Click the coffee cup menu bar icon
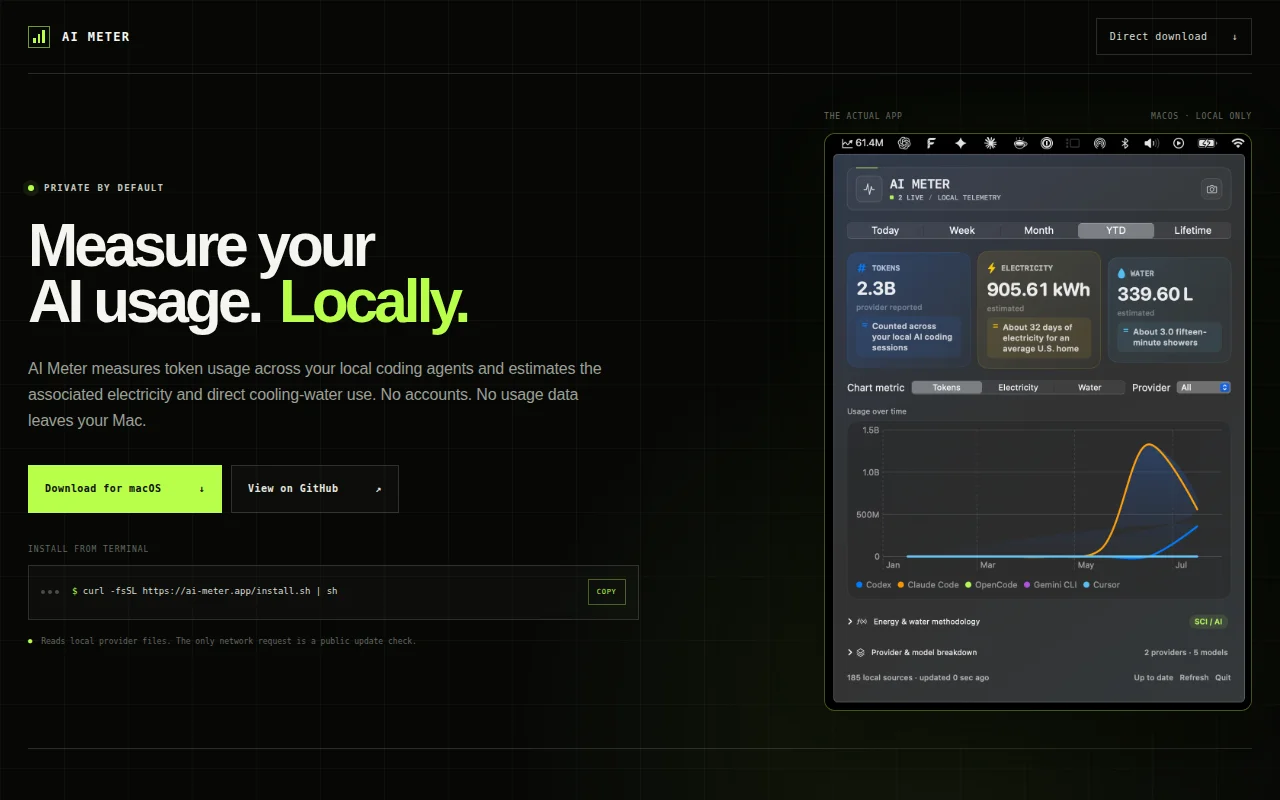Image resolution: width=1280 pixels, height=800 pixels. (1019, 143)
